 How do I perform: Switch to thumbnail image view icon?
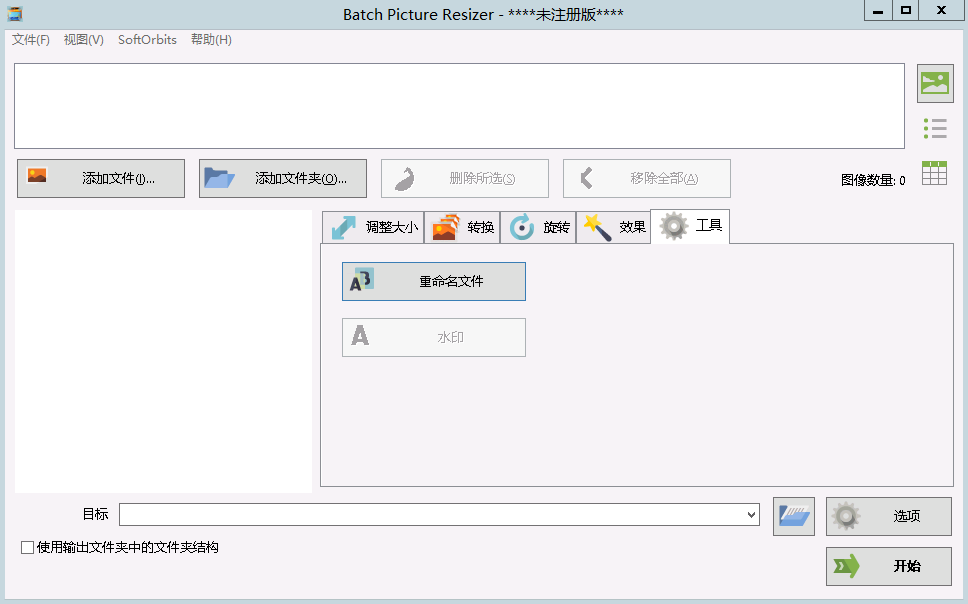(x=935, y=83)
